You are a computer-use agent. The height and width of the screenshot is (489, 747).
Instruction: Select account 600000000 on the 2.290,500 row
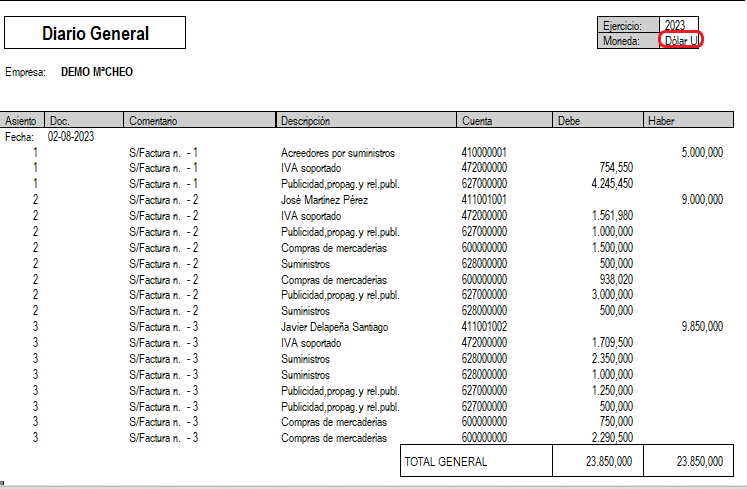[x=484, y=438]
